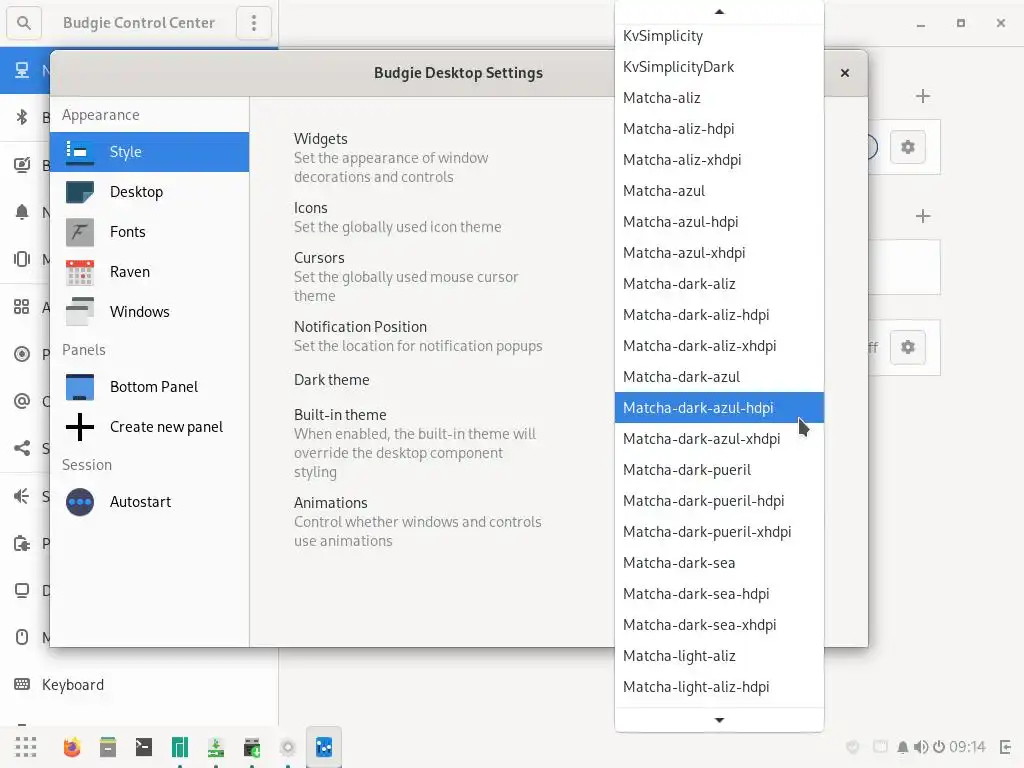Viewport: 1024px width, 768px height.
Task: Select the Style section icon
Action: [80, 152]
